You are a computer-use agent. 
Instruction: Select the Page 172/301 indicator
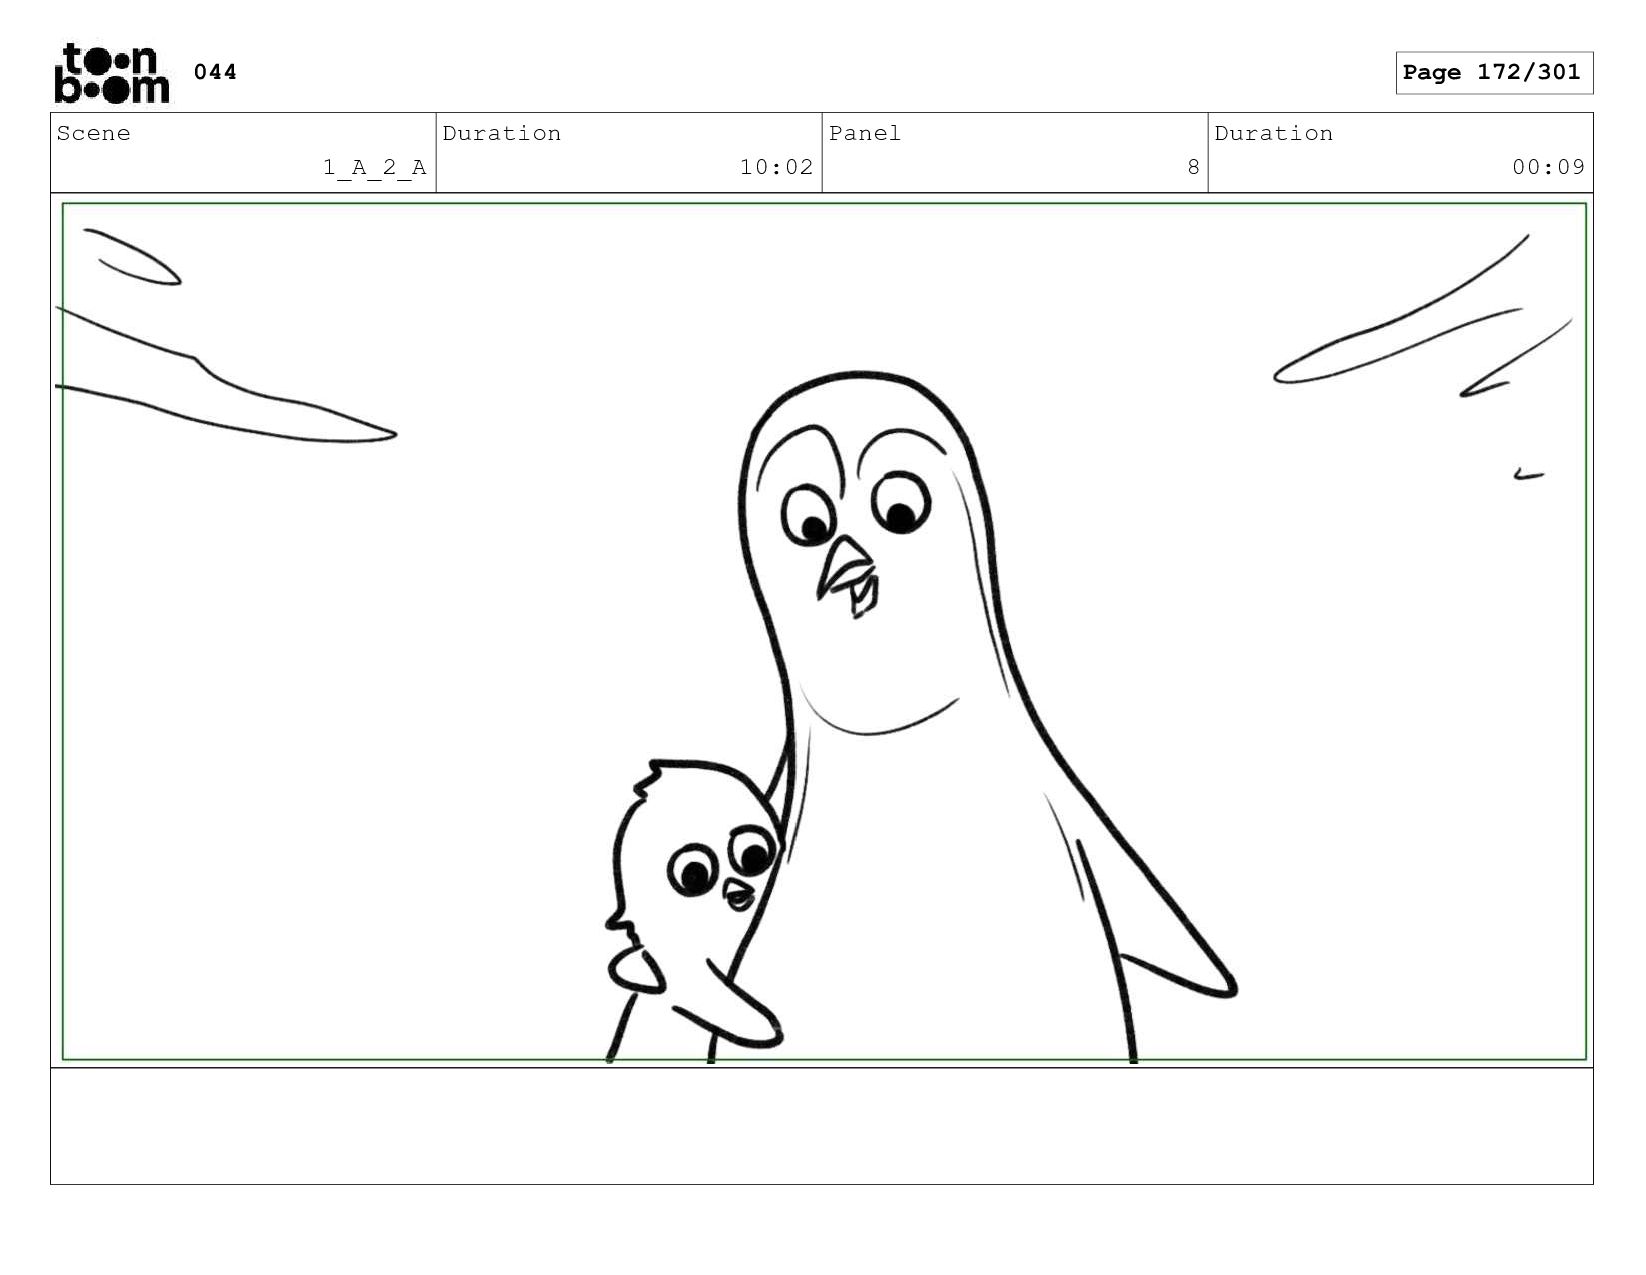point(1494,73)
